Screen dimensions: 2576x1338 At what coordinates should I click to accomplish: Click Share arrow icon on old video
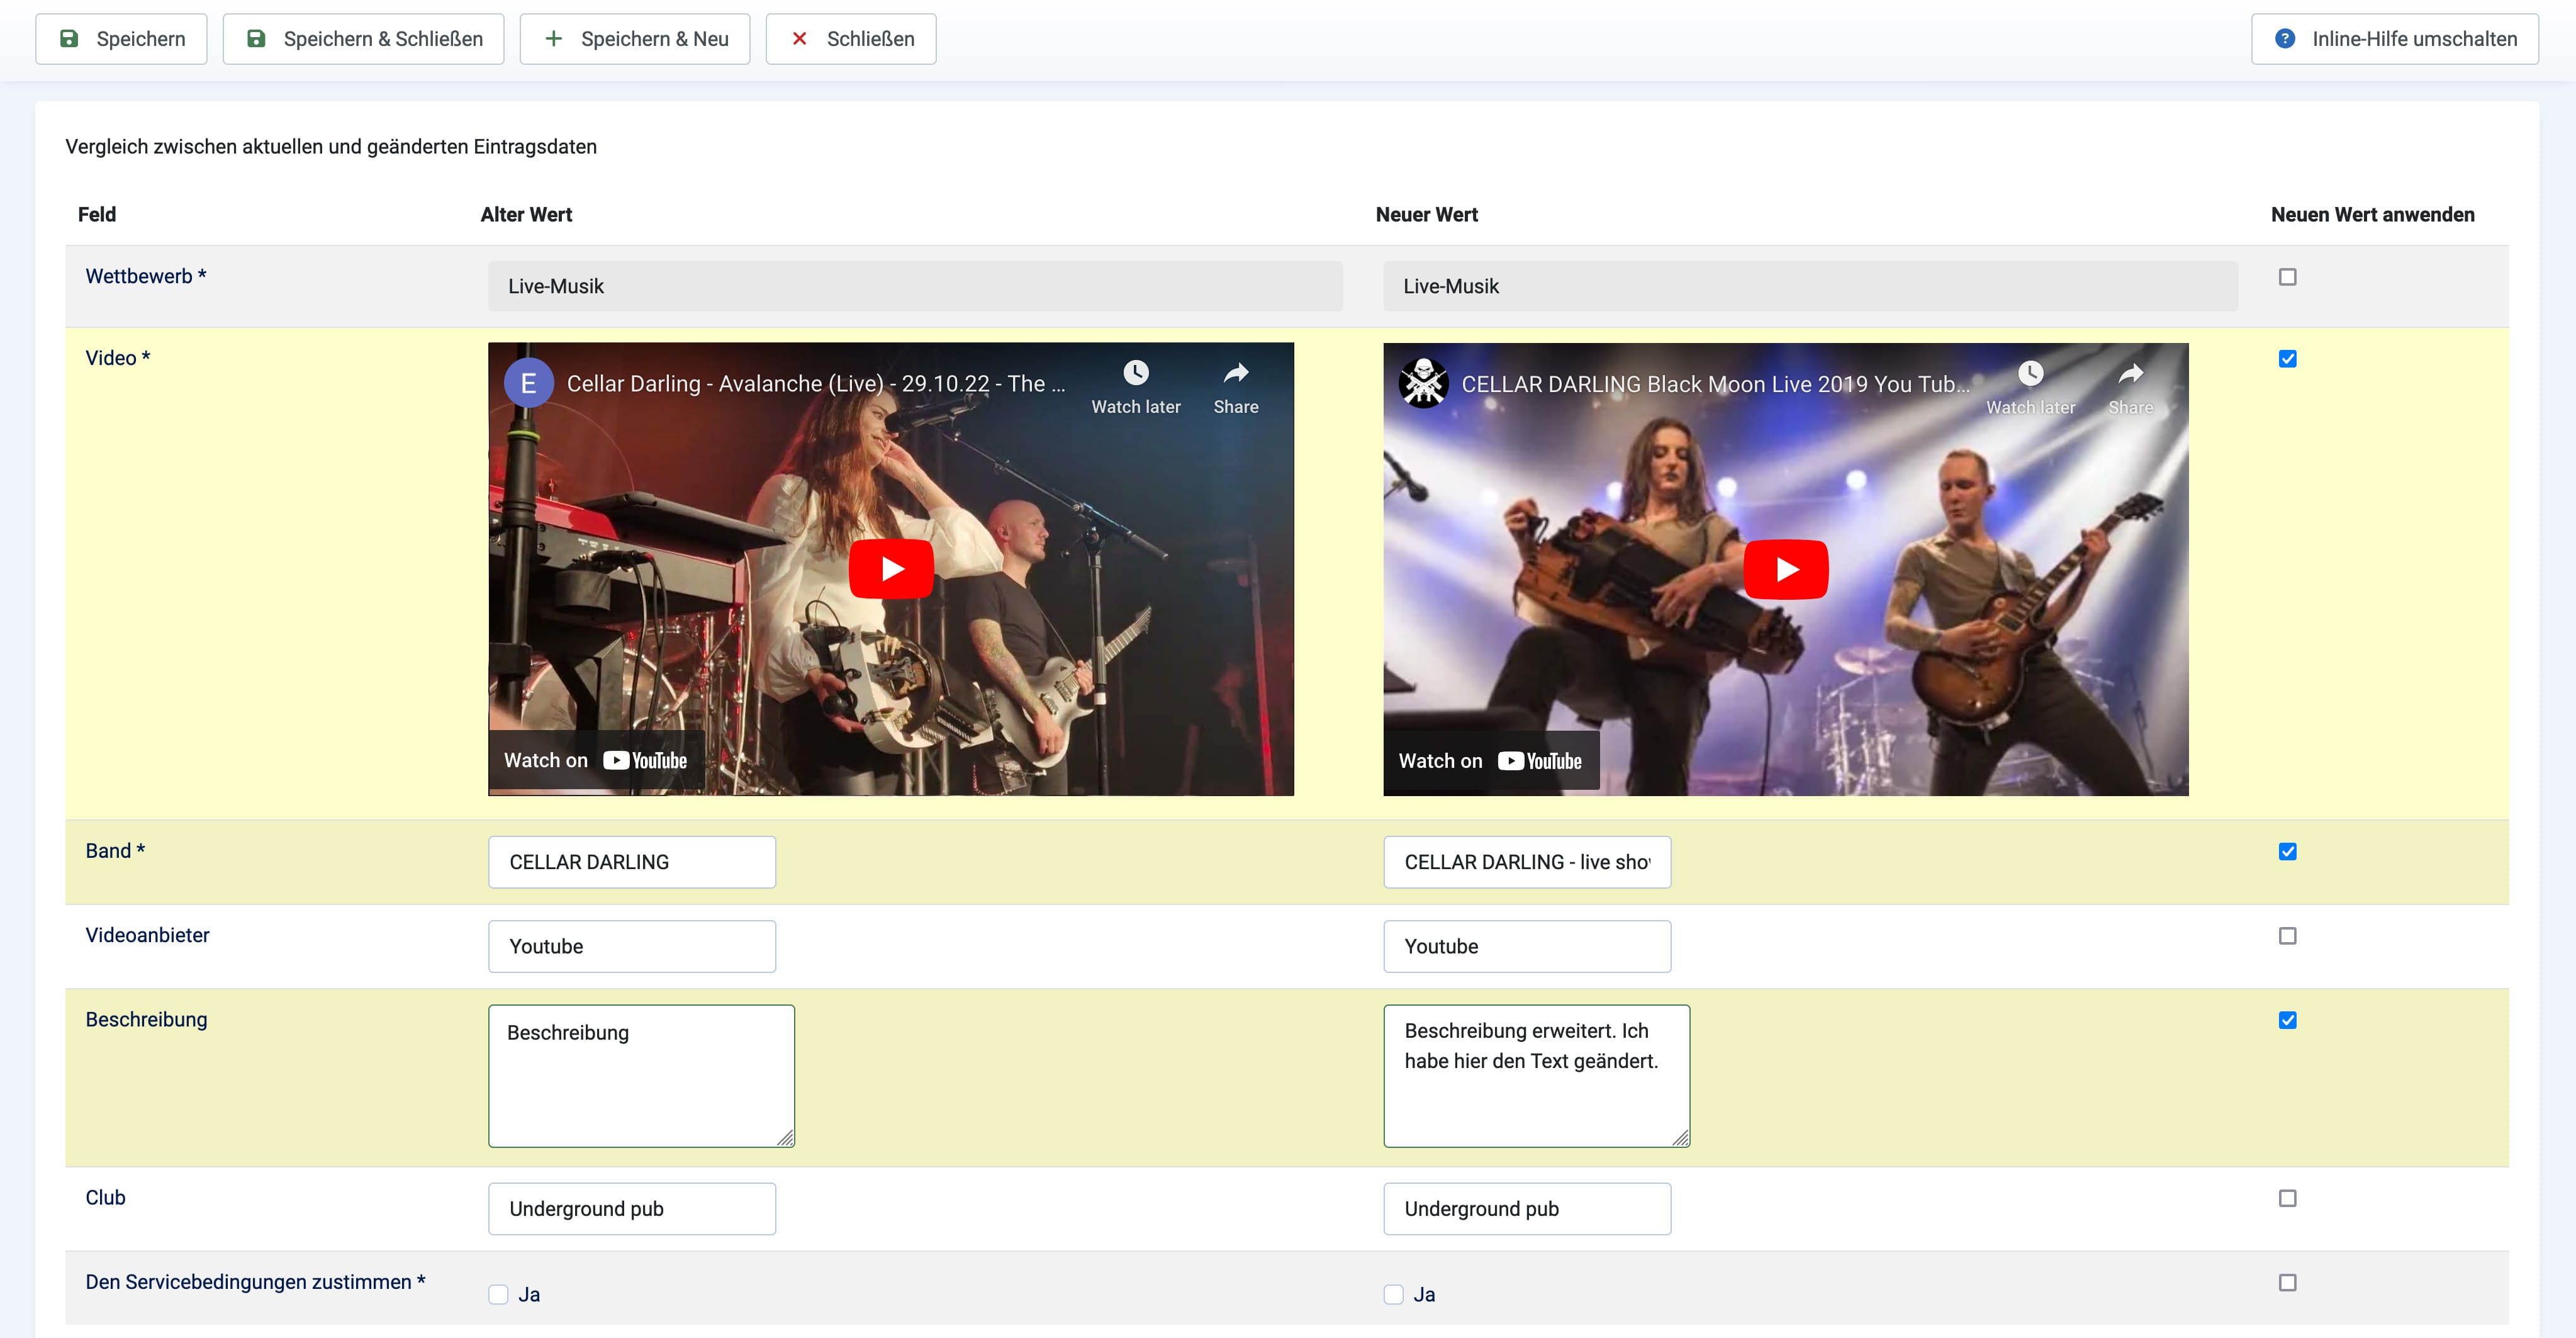point(1236,374)
